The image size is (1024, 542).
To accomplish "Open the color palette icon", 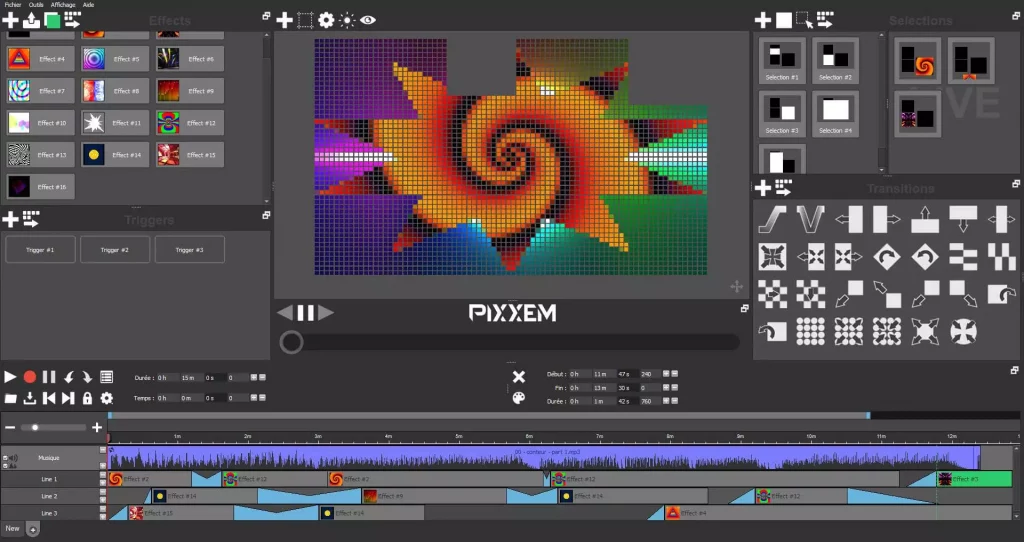I will click(x=518, y=398).
